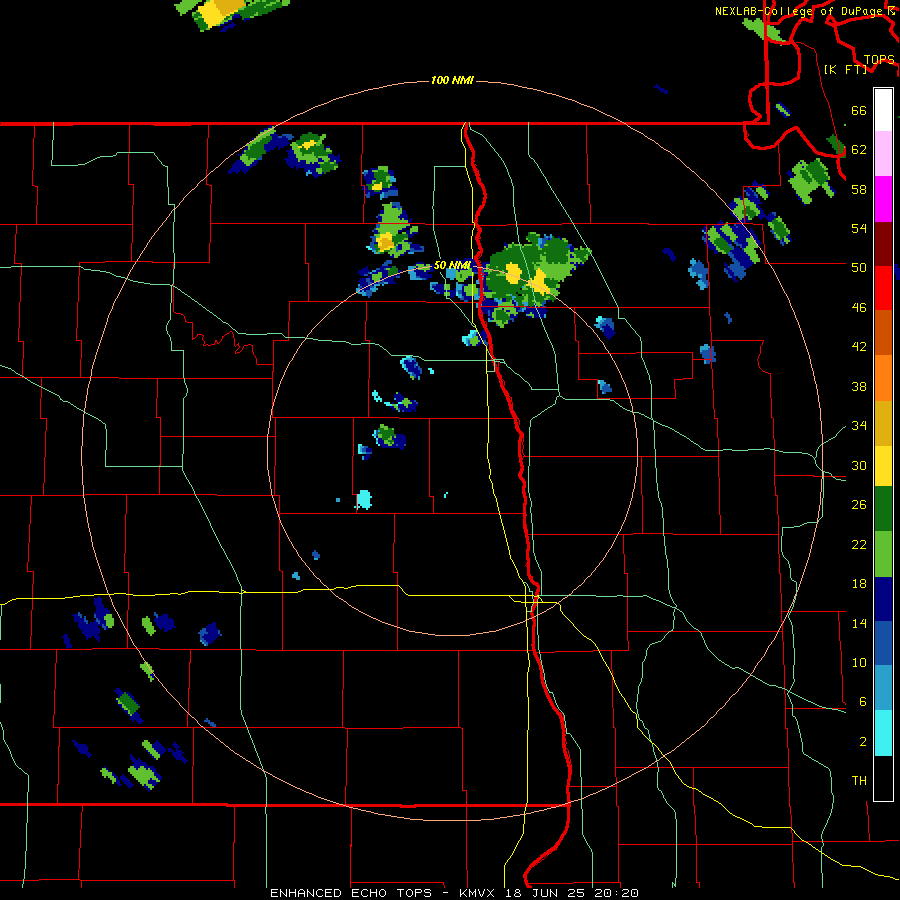The width and height of the screenshot is (900, 900).
Task: Click the legend value "58"
Action: click(x=859, y=189)
